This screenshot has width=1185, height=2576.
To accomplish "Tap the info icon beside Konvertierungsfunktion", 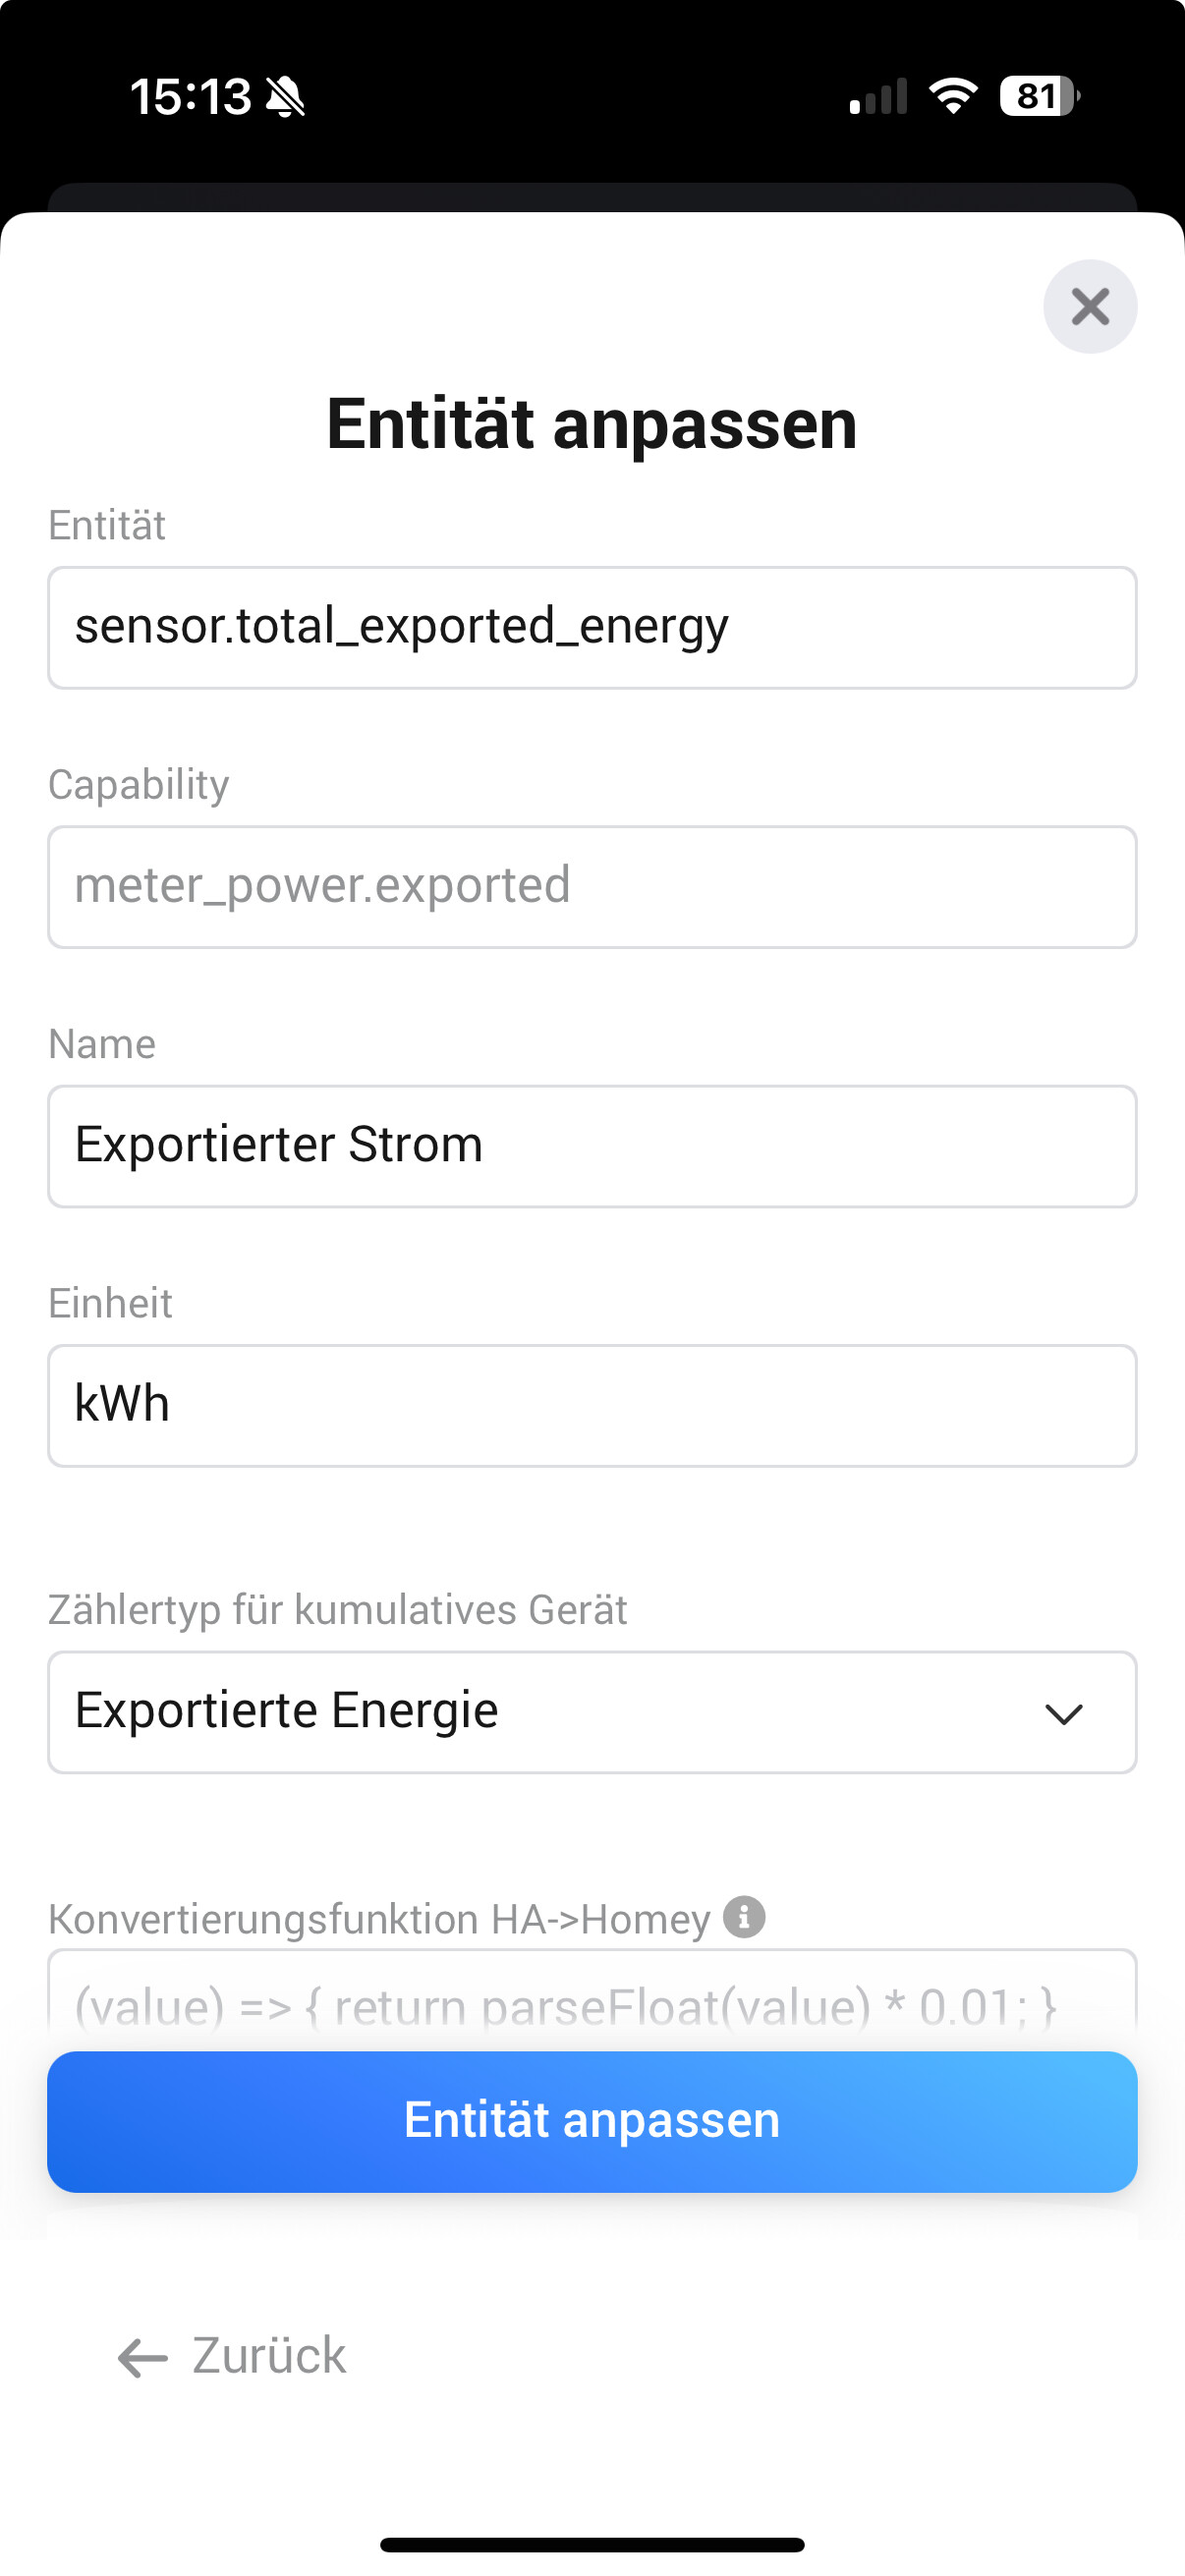I will pyautogui.click(x=744, y=1916).
